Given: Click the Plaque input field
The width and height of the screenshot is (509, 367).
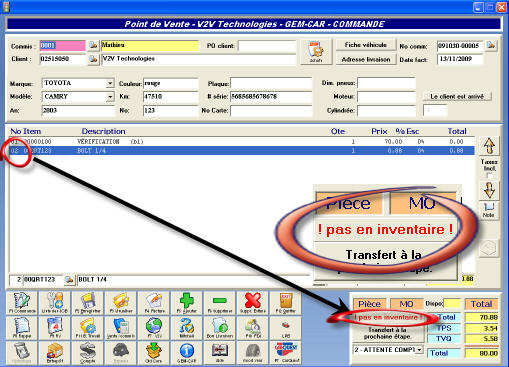Looking at the screenshot, I should [271, 83].
